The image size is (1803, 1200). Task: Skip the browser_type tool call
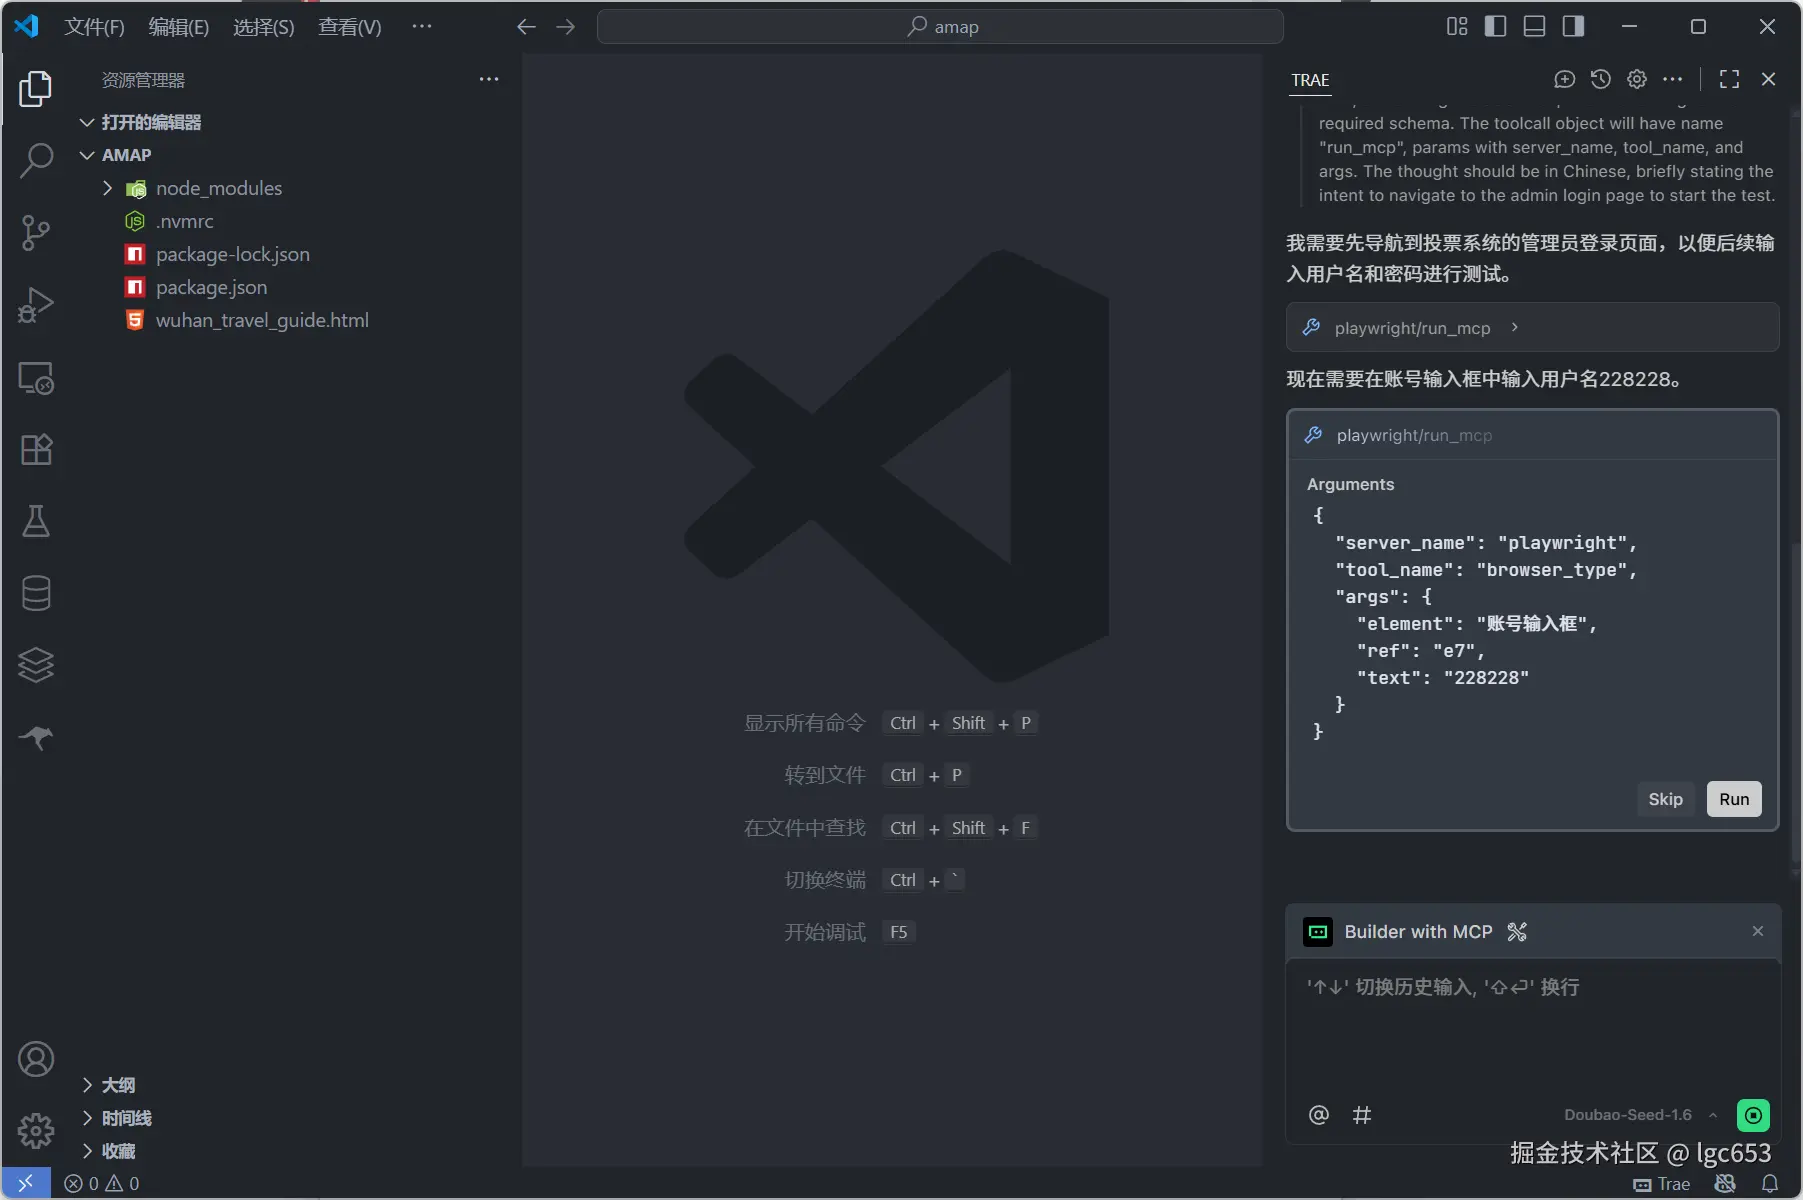1665,799
